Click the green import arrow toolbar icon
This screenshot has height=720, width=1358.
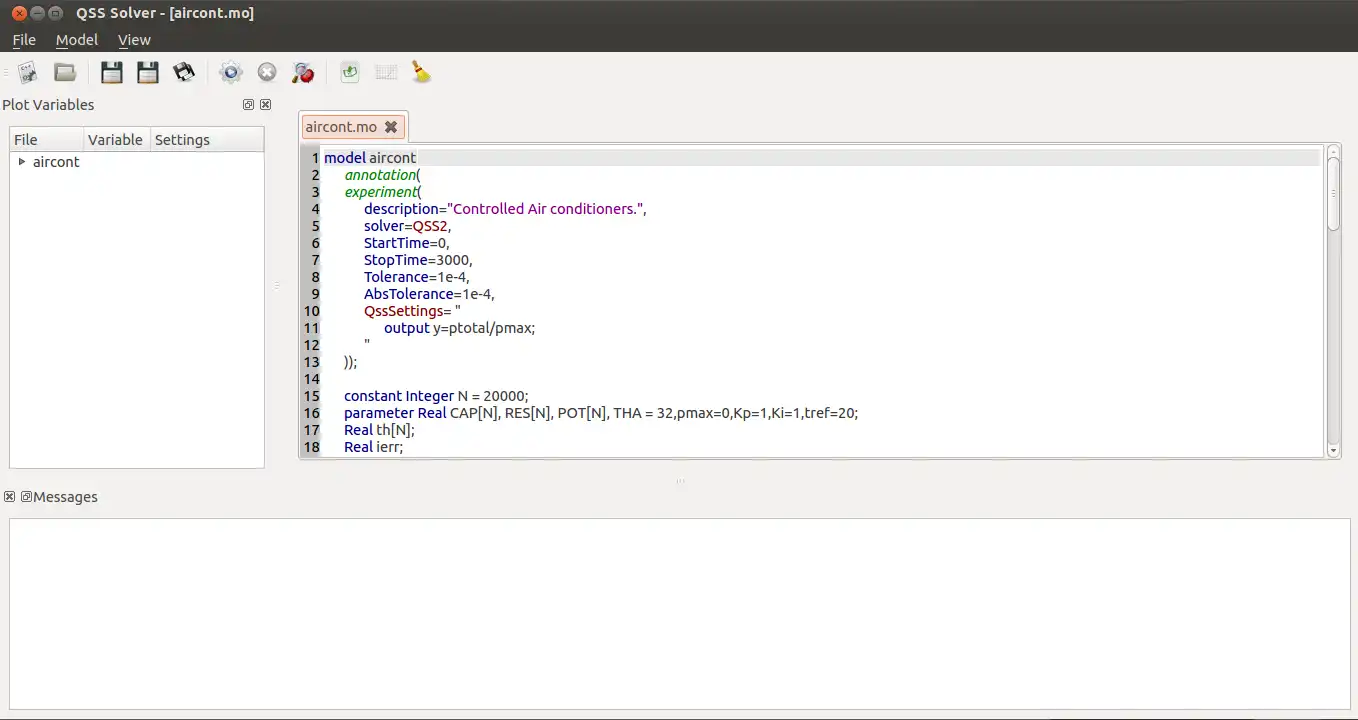350,72
